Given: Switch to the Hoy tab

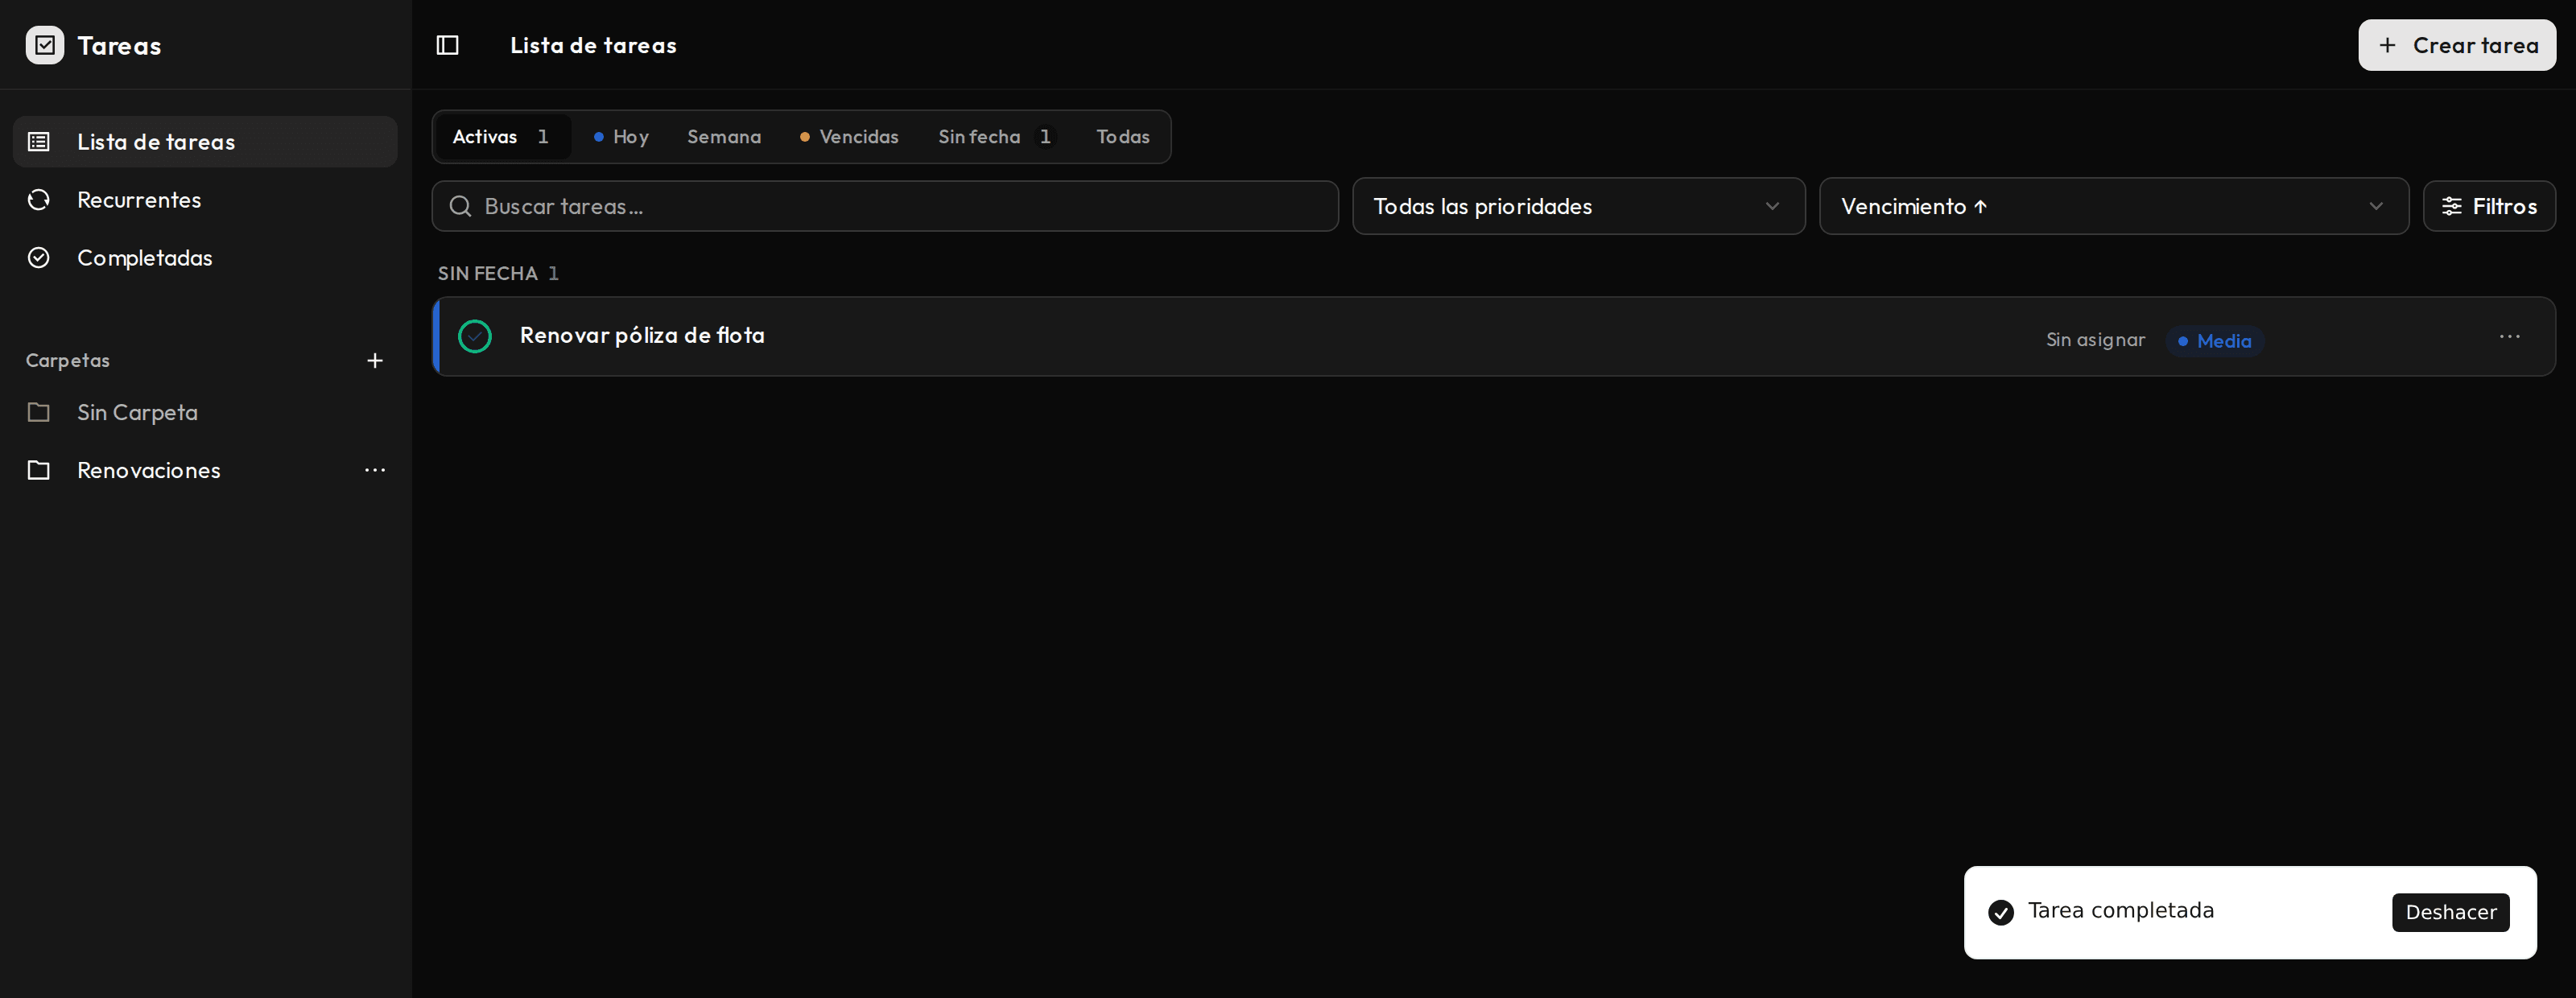Looking at the screenshot, I should (621, 137).
